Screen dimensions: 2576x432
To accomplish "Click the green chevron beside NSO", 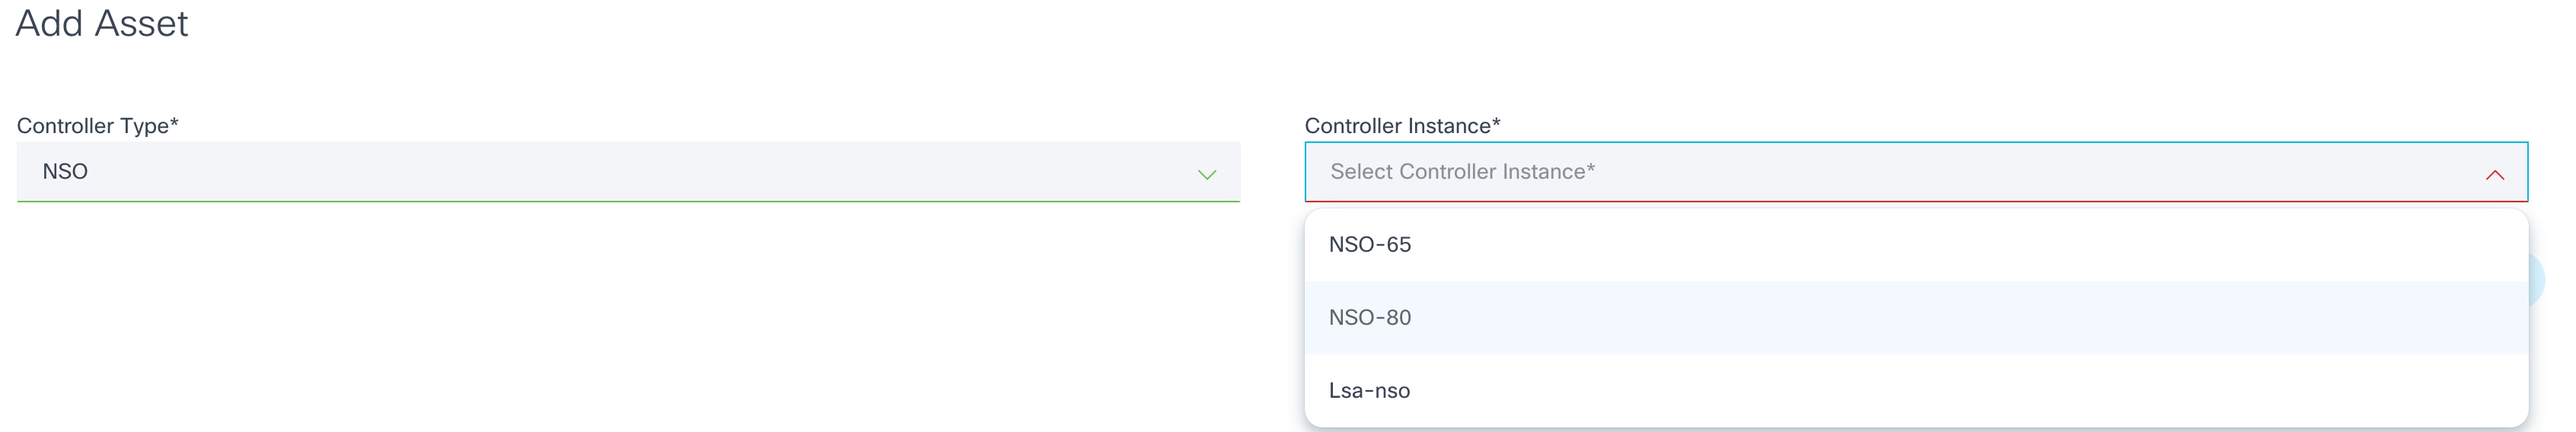I will [x=1207, y=175].
